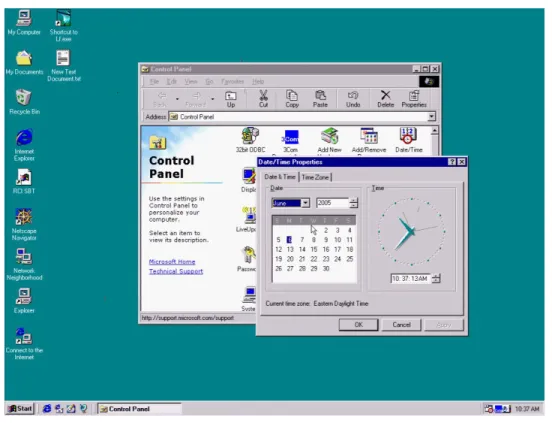This screenshot has height=423, width=552.
Task: Click the Control Panel scrollbar up arrow
Action: pos(434,131)
